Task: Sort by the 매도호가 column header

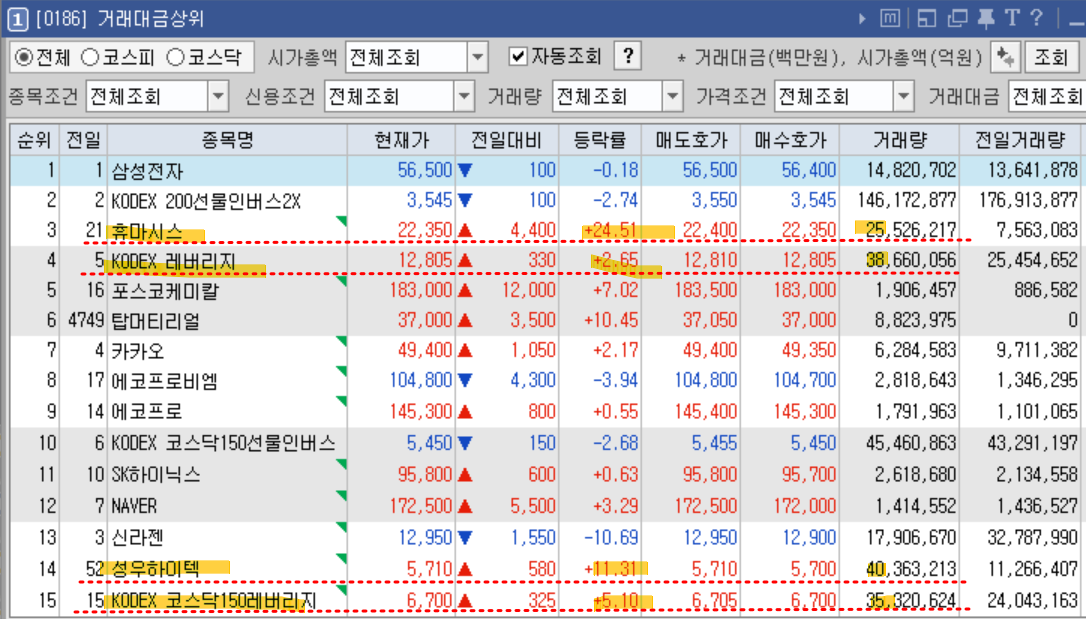Action: [691, 141]
